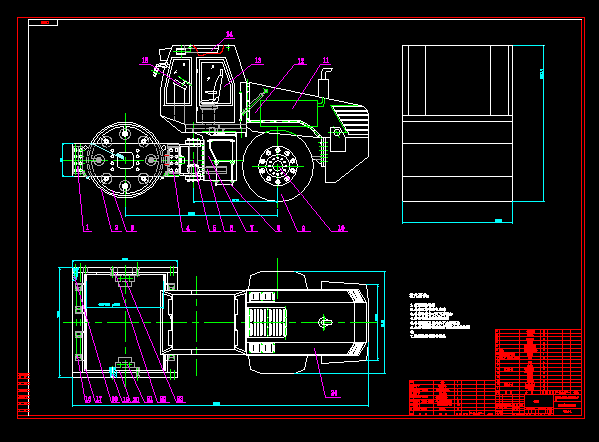Click callout number 24 in the top view

click(334, 393)
